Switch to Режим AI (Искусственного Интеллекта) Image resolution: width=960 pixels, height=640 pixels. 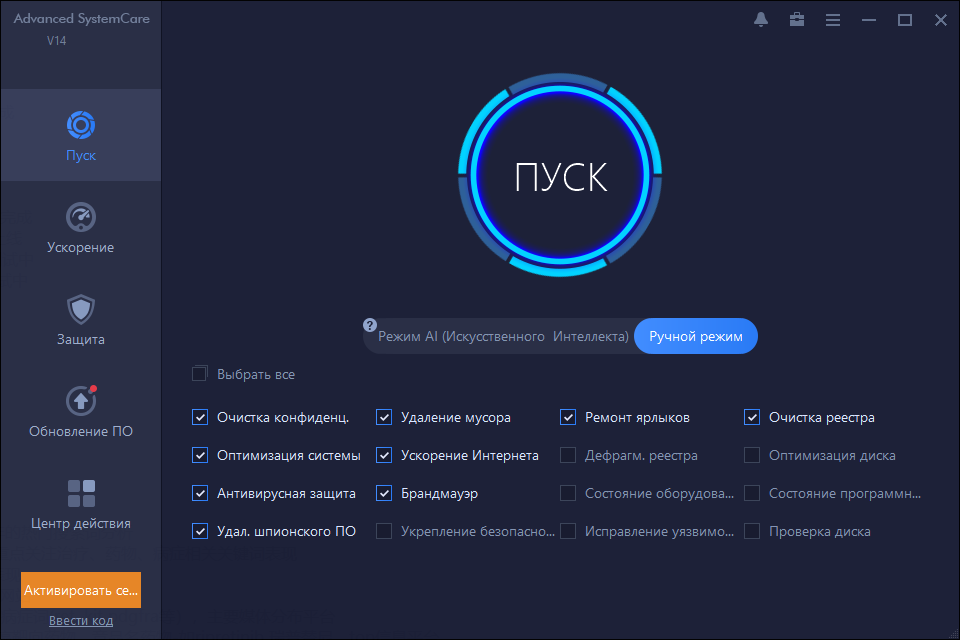[503, 336]
